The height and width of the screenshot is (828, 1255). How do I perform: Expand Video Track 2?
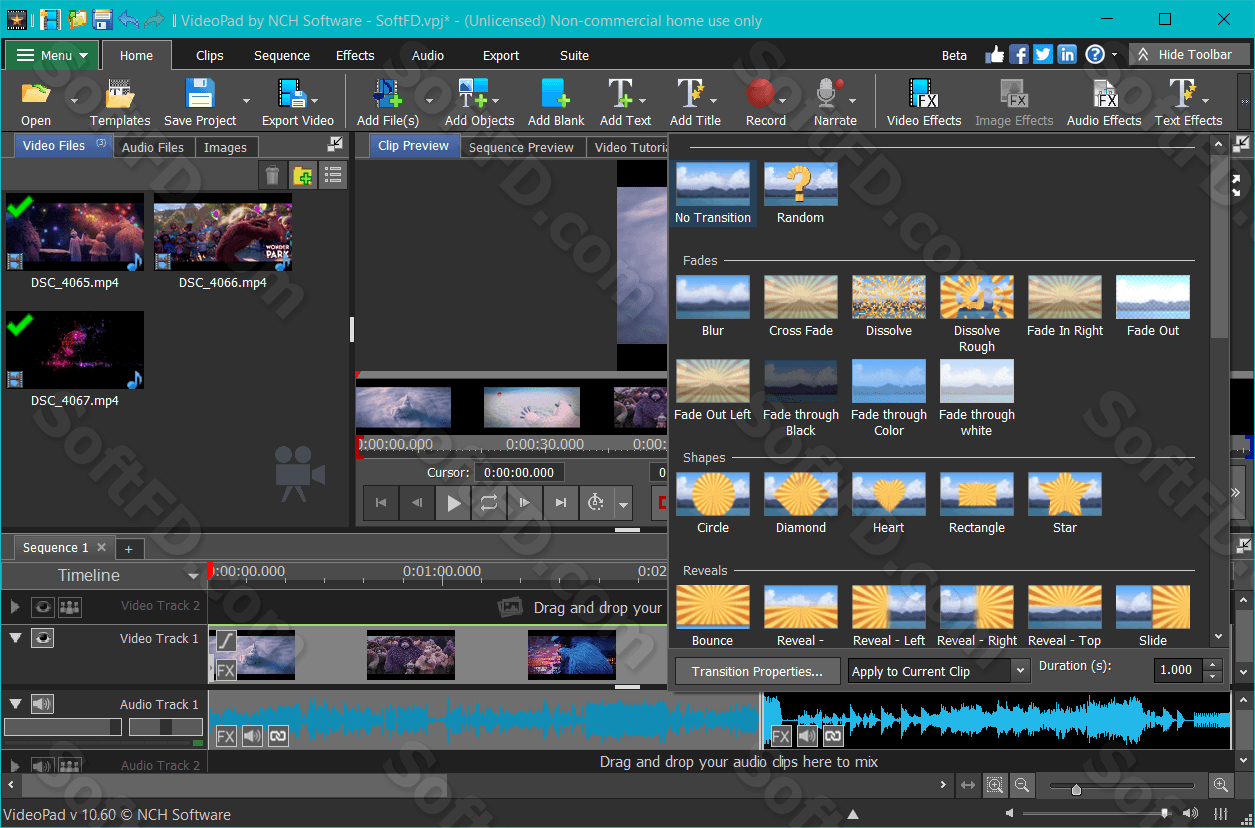pyautogui.click(x=15, y=606)
